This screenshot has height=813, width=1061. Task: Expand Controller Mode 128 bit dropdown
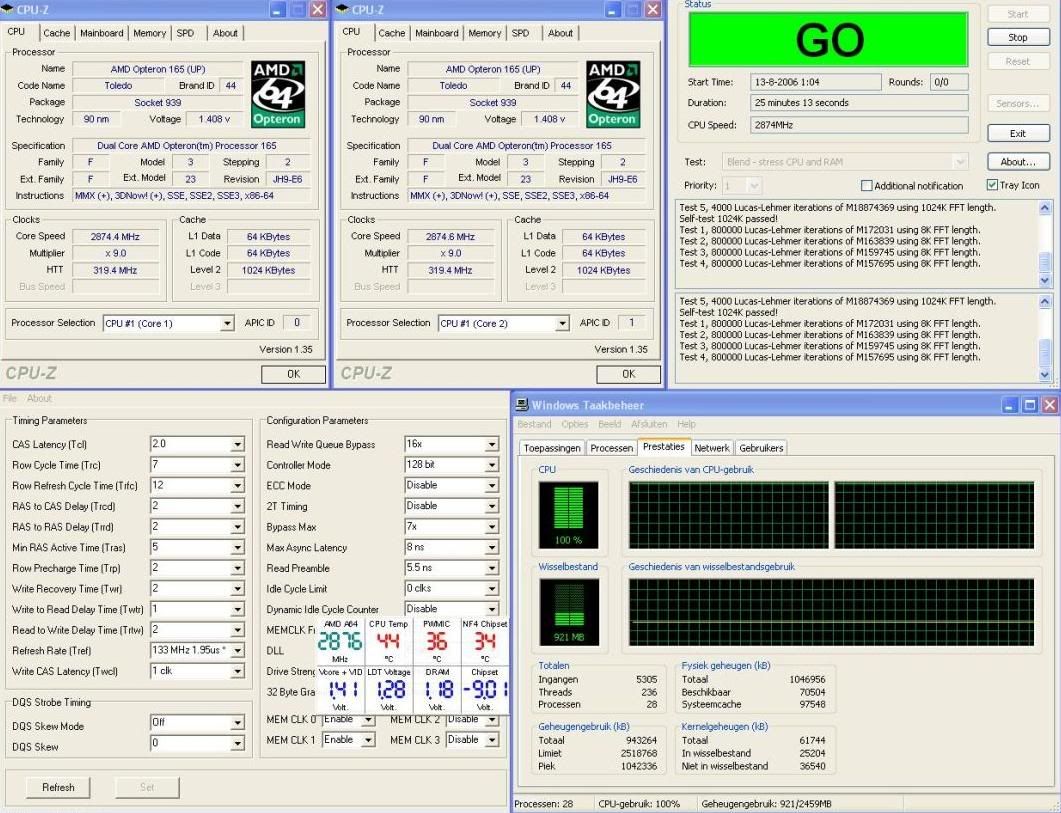click(492, 466)
